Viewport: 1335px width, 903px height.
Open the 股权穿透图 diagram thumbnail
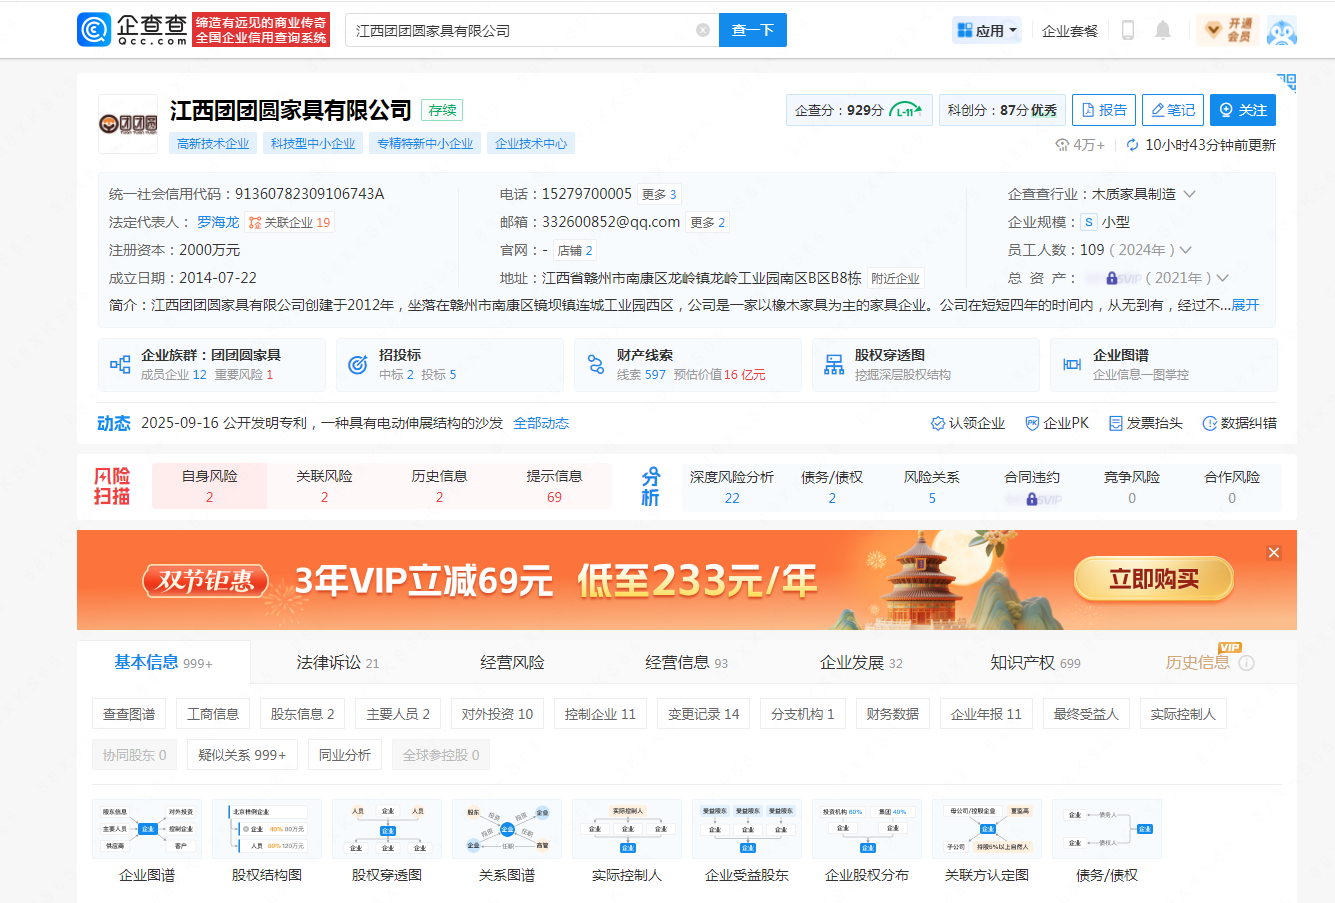tap(387, 829)
